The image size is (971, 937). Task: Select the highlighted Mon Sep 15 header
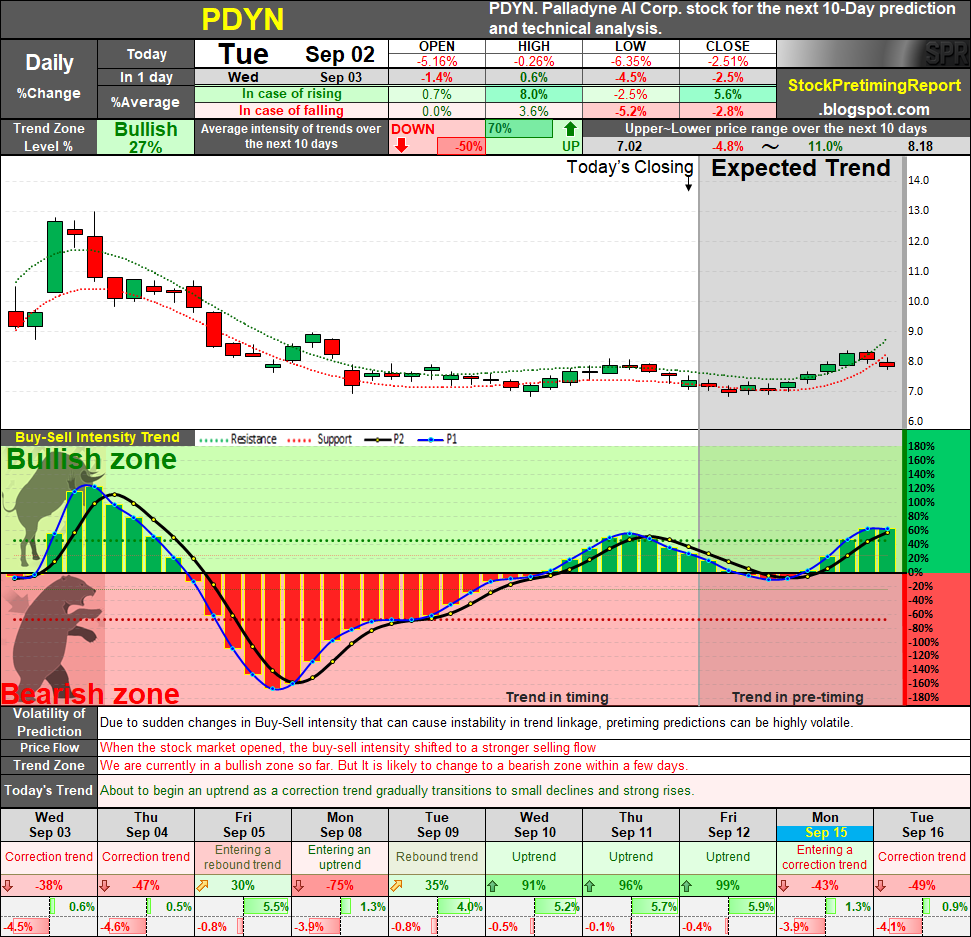tap(825, 825)
